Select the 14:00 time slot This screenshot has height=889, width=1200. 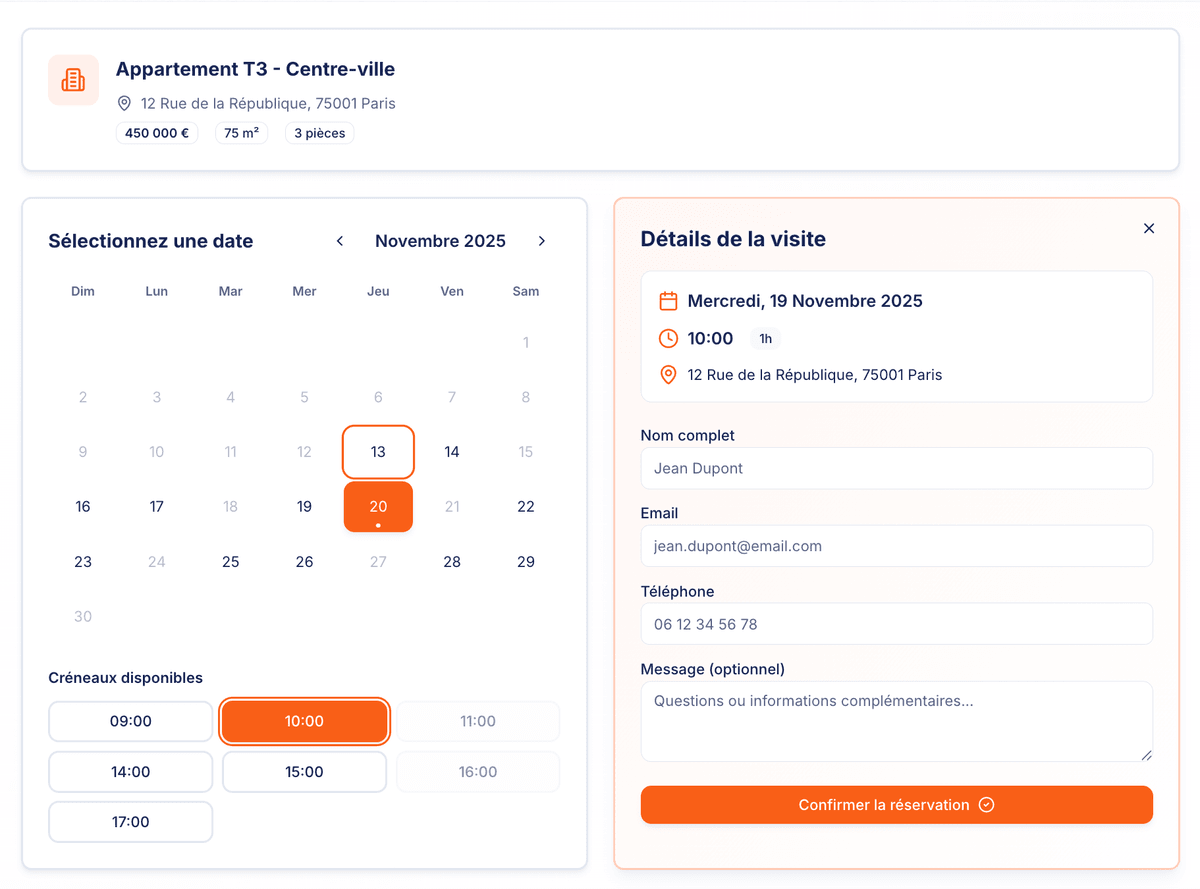(x=130, y=772)
